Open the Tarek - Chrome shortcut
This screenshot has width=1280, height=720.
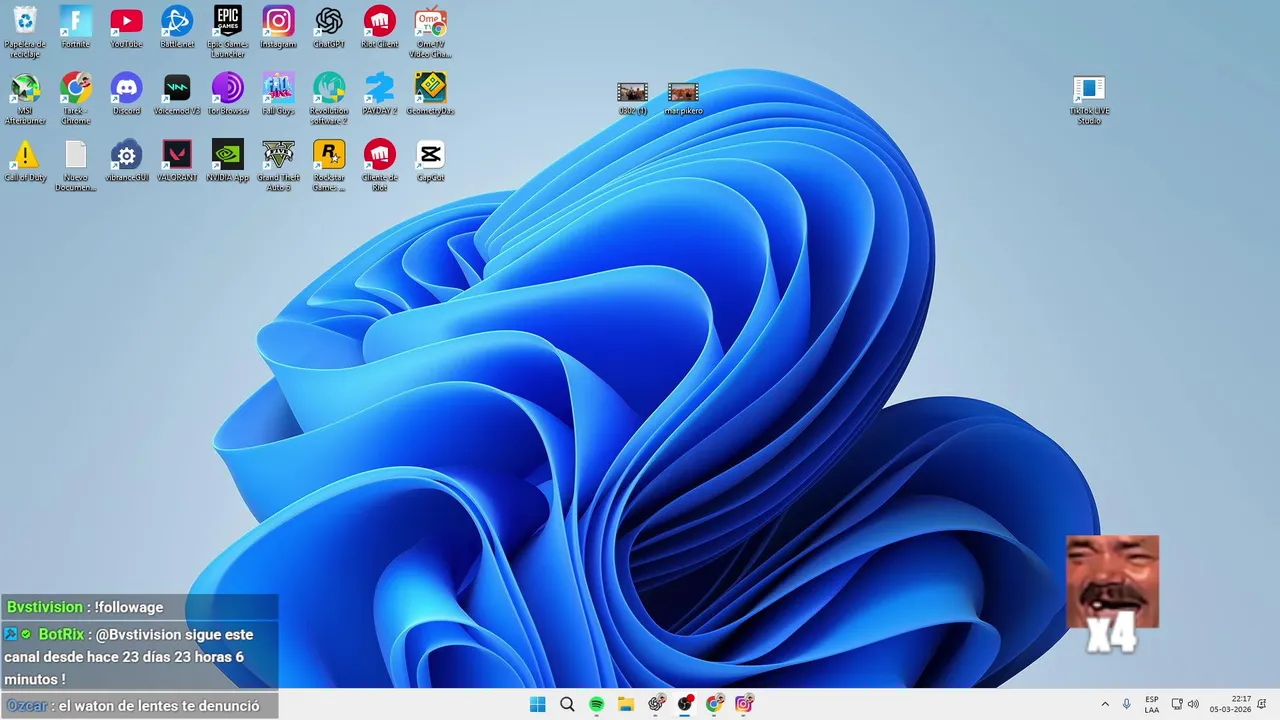tap(76, 97)
